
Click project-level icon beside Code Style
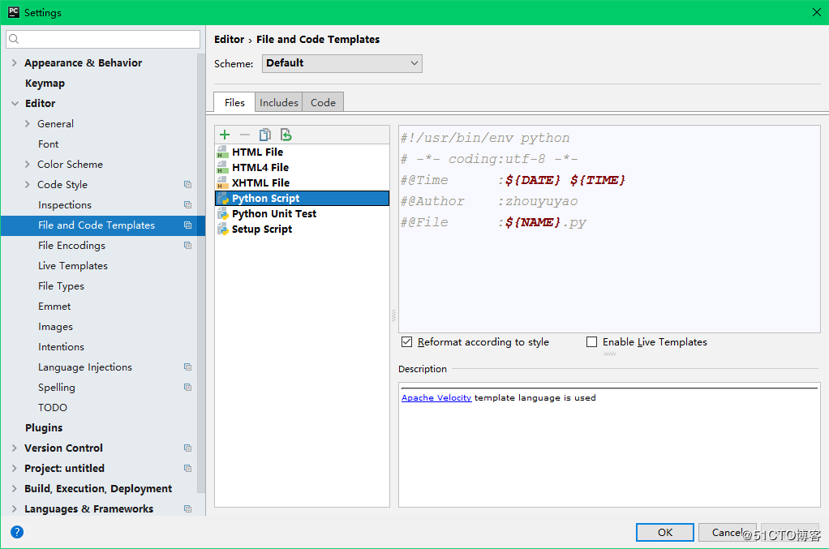click(188, 185)
